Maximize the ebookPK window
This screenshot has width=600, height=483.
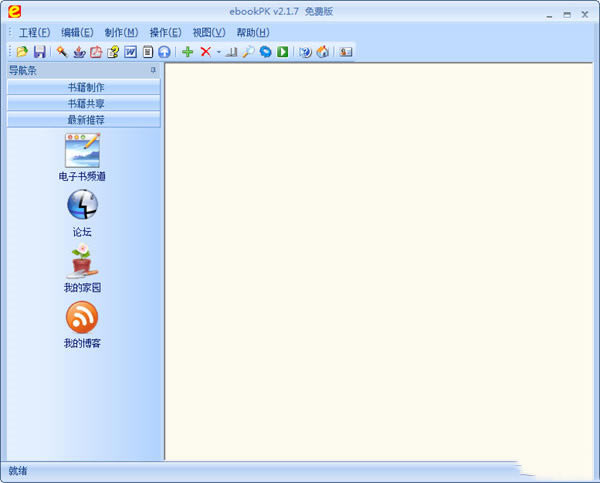click(x=567, y=15)
